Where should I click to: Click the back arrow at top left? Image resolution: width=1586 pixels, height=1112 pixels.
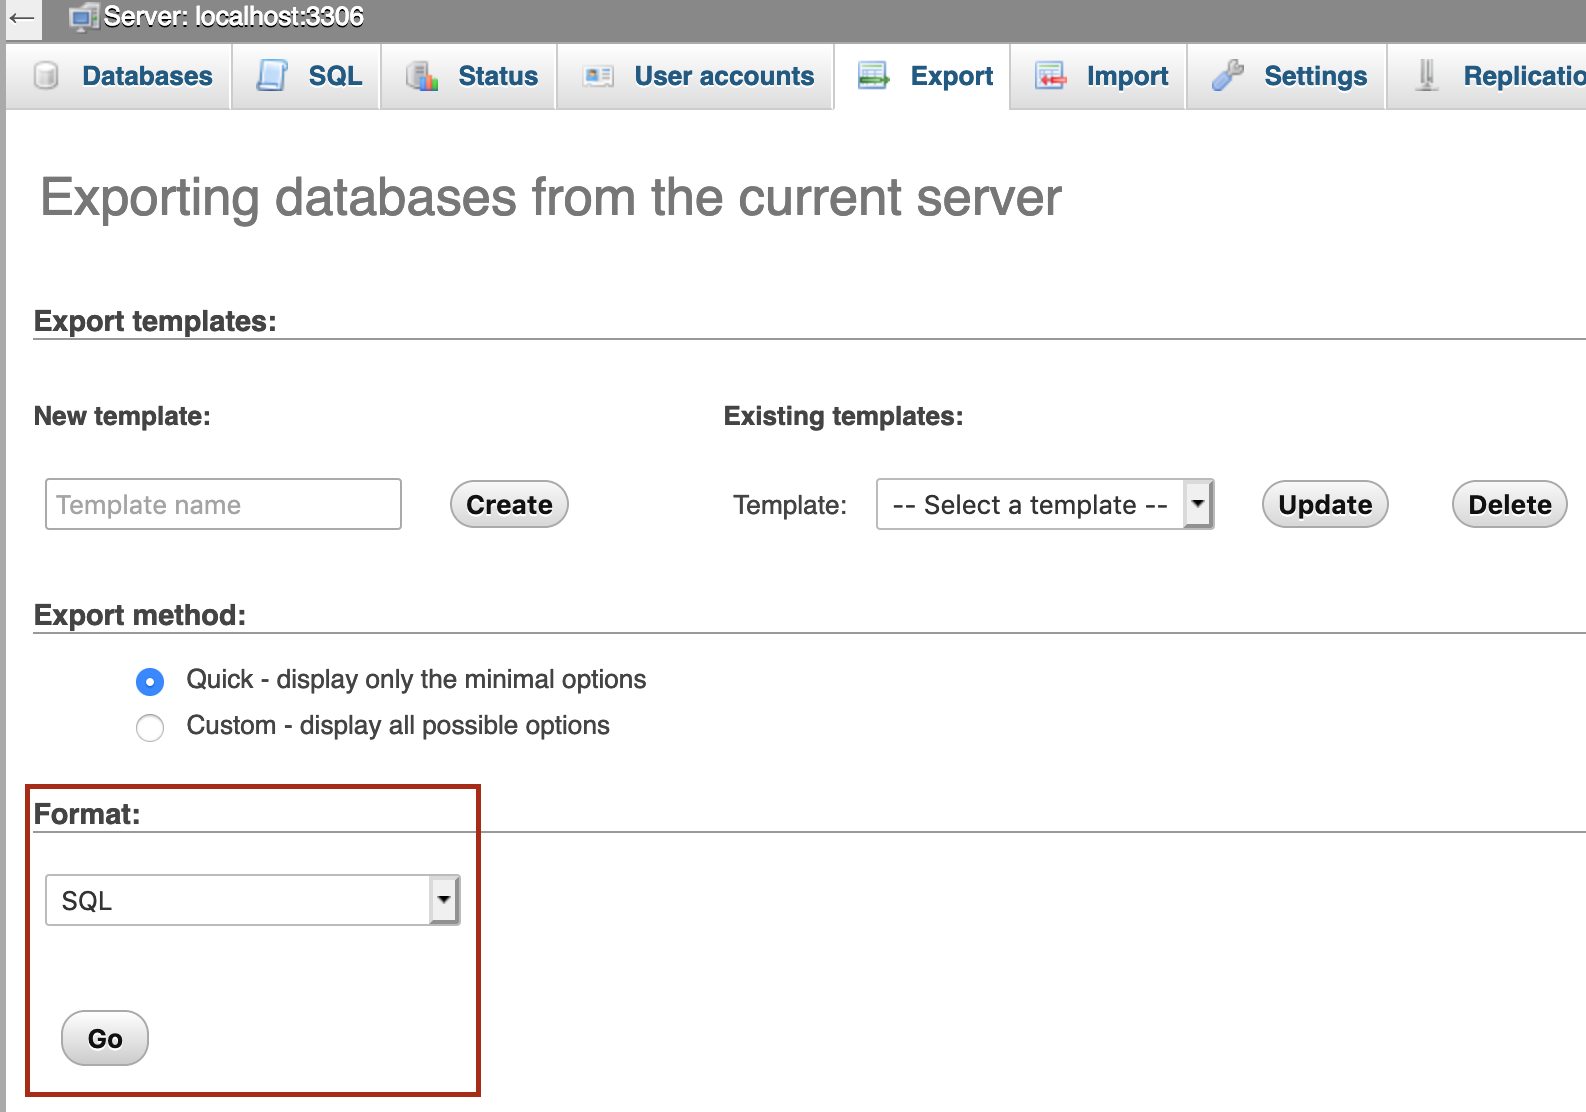22,18
